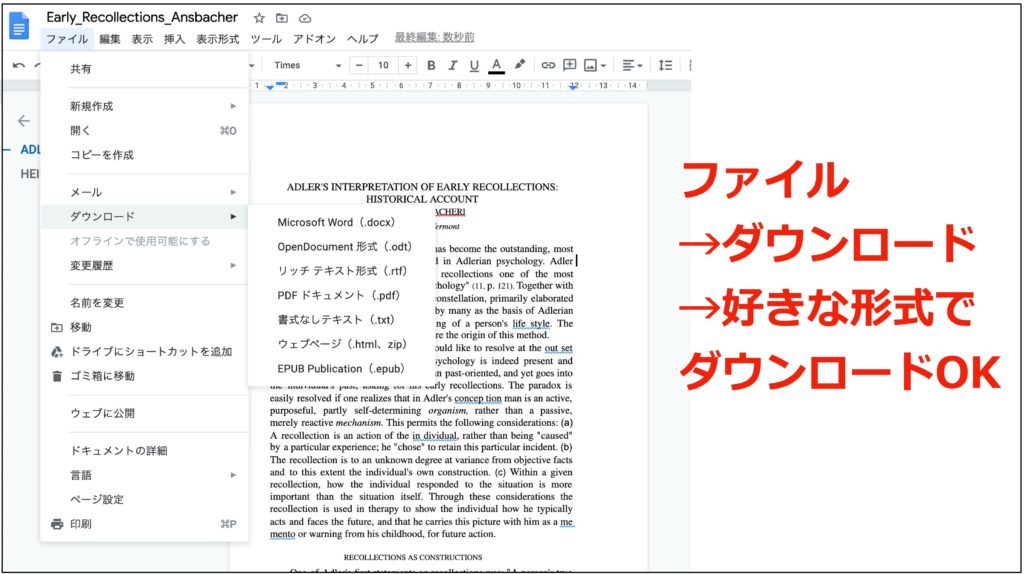Download as ウェブページ (.html、zip)
Image resolution: width=1024 pixels, height=574 pixels.
click(341, 344)
